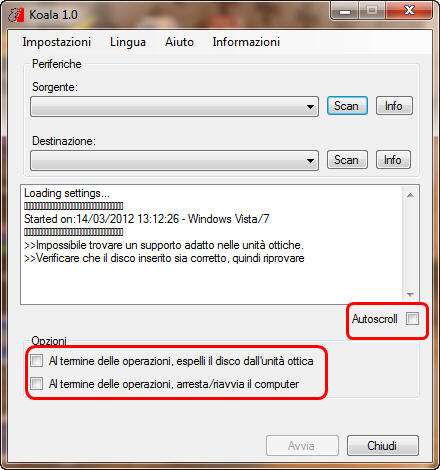Click Info button for Destinazione
Screen dimensions: 440x470
[x=393, y=160]
